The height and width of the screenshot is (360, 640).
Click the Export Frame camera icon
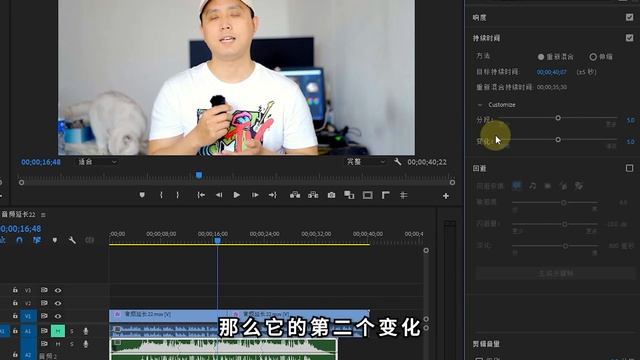[x=331, y=195]
